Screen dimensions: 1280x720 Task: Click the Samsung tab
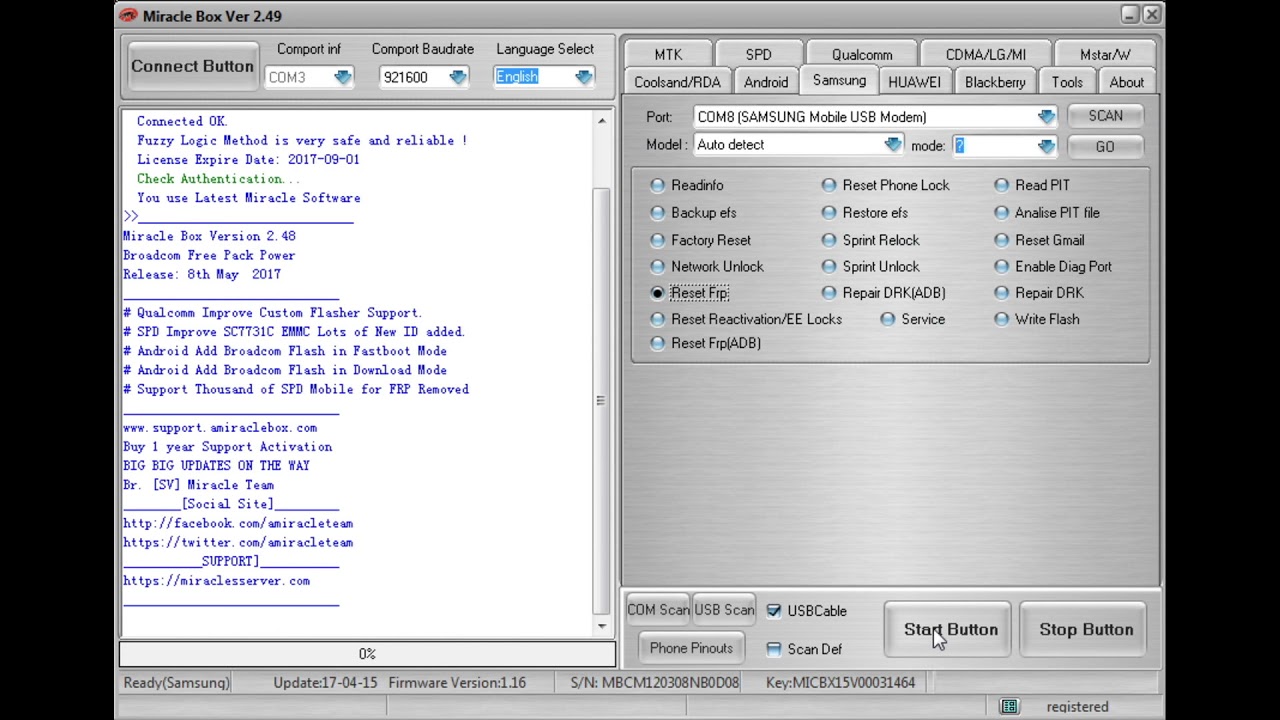coord(839,81)
